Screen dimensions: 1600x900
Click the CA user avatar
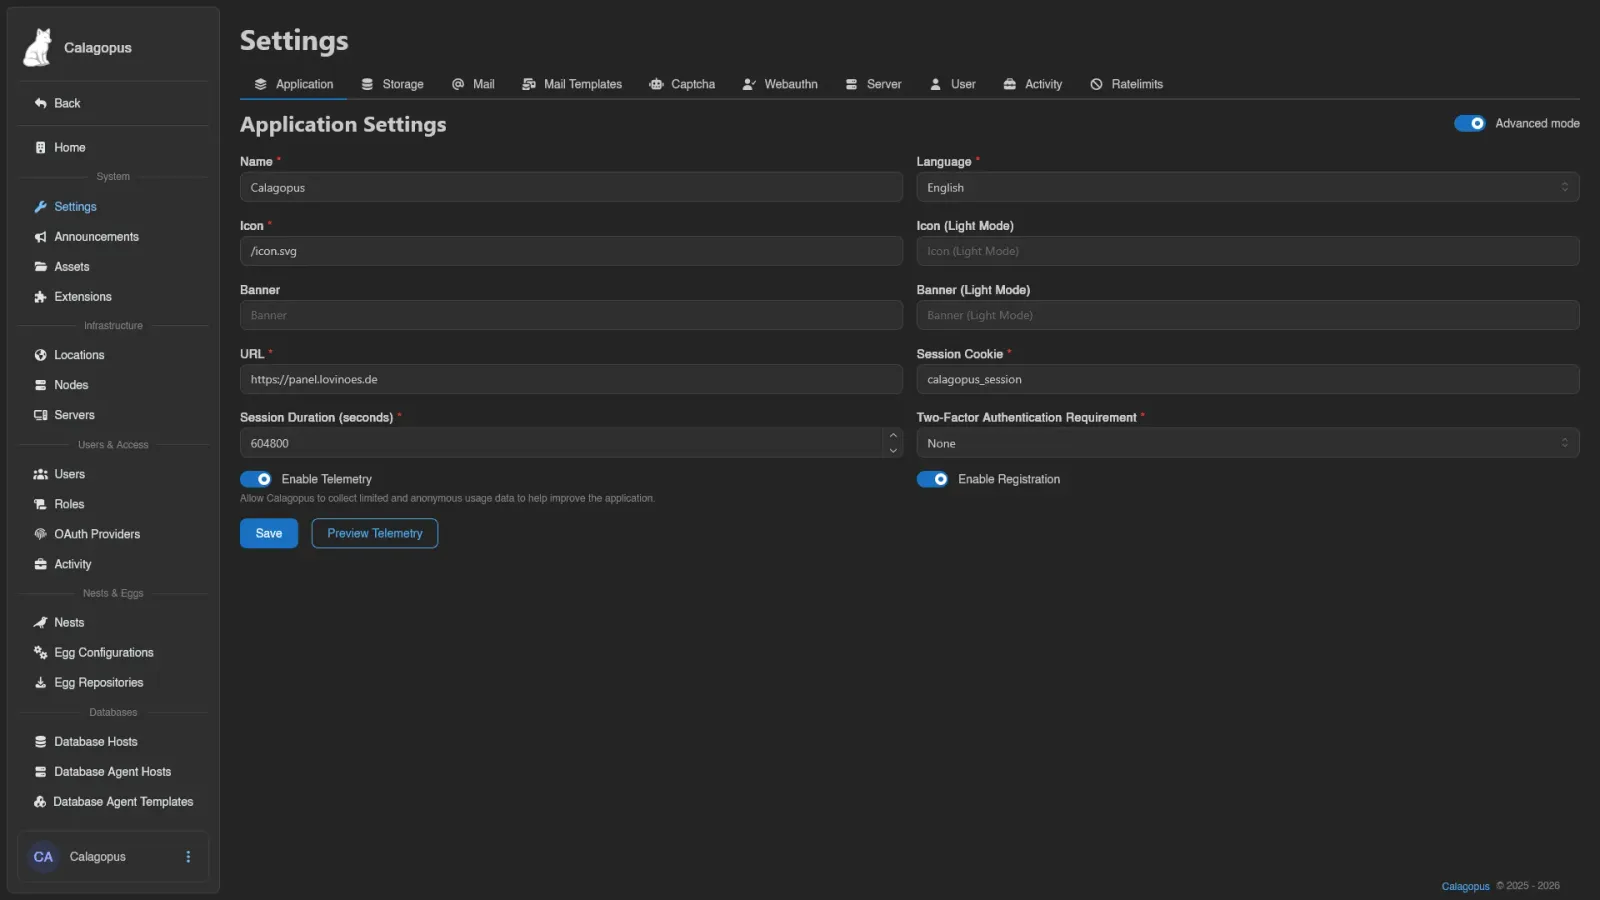click(x=43, y=857)
